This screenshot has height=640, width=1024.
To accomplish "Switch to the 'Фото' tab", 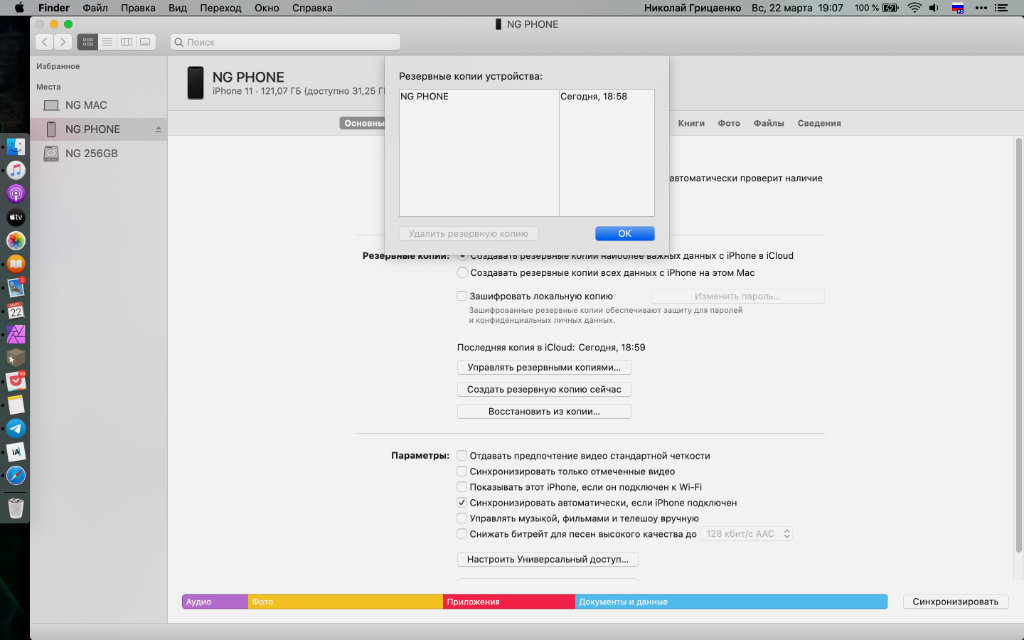I will coord(729,123).
